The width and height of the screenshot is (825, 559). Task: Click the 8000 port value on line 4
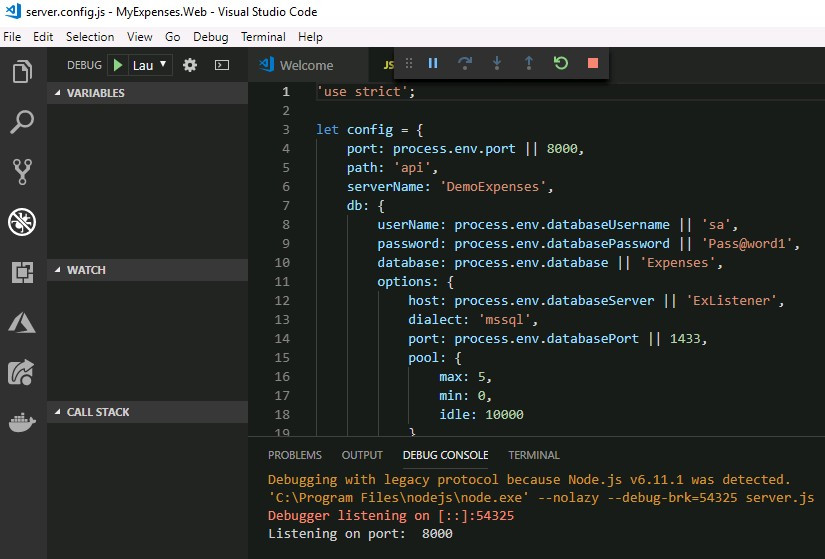click(562, 148)
